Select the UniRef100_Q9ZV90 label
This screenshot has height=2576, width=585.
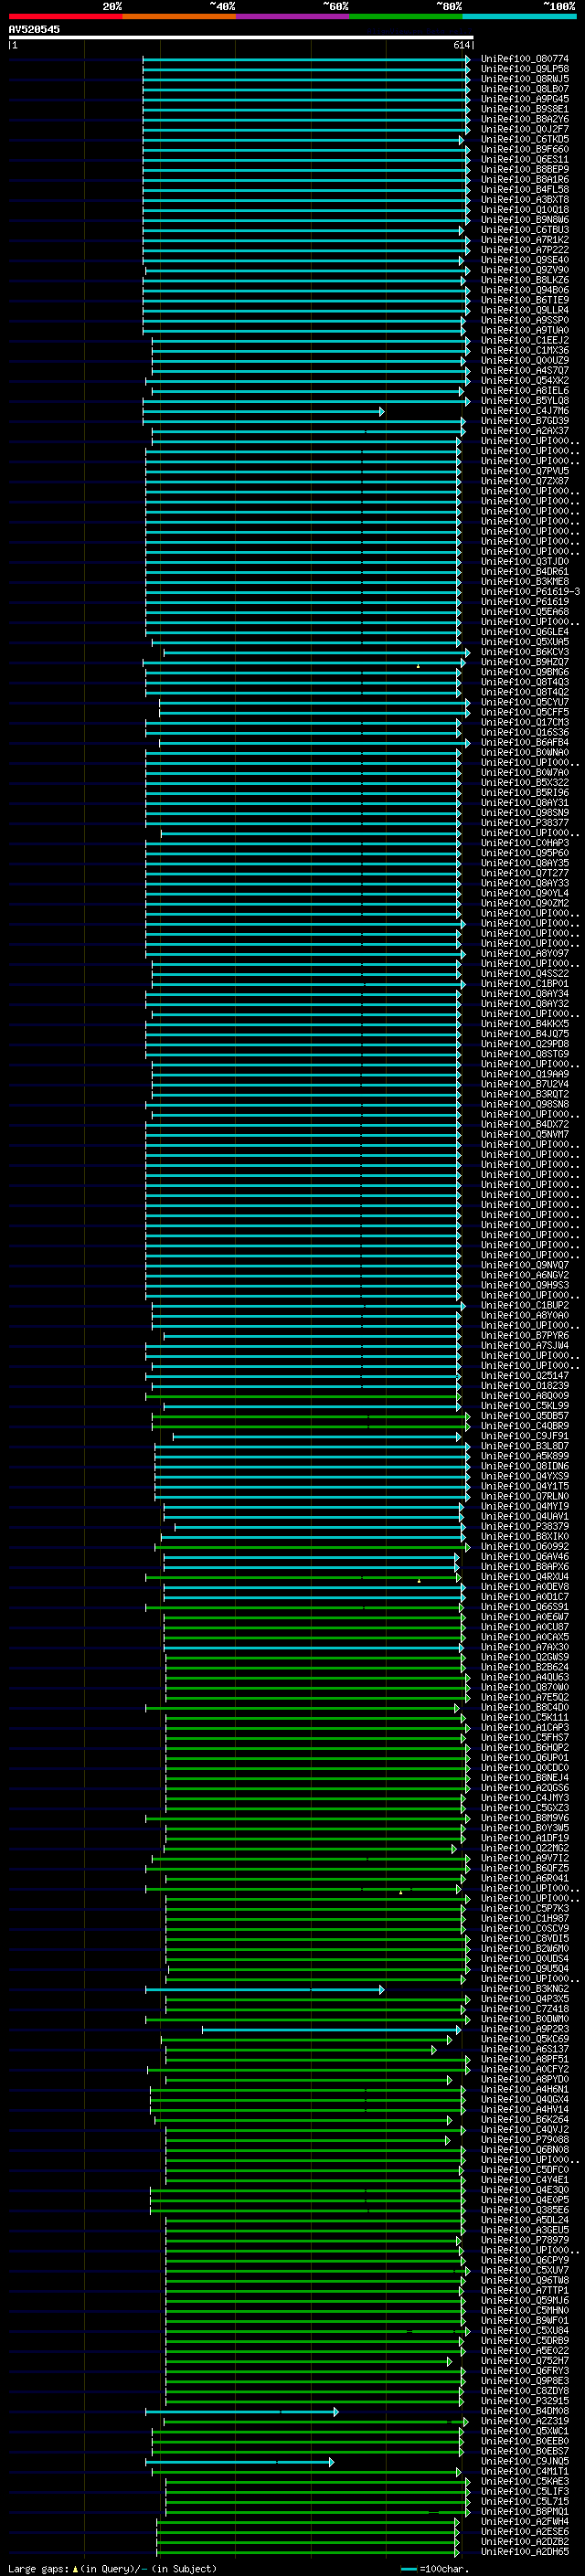[525, 270]
